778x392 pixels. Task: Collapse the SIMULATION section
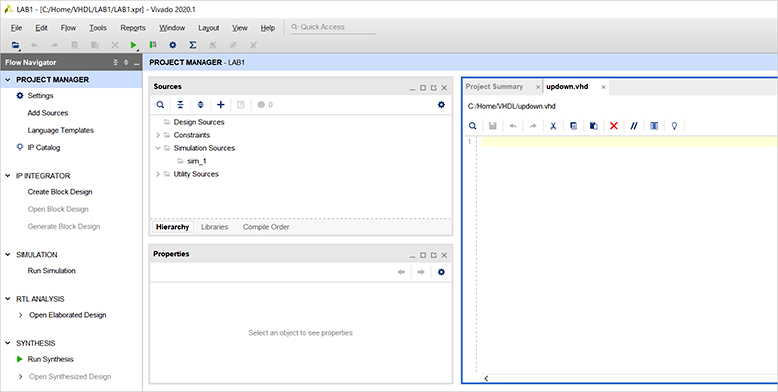tap(7, 255)
